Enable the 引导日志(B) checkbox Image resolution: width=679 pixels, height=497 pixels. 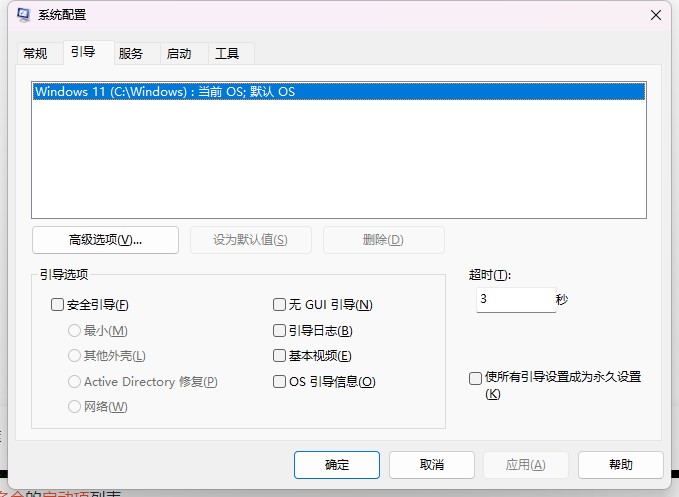pos(279,331)
